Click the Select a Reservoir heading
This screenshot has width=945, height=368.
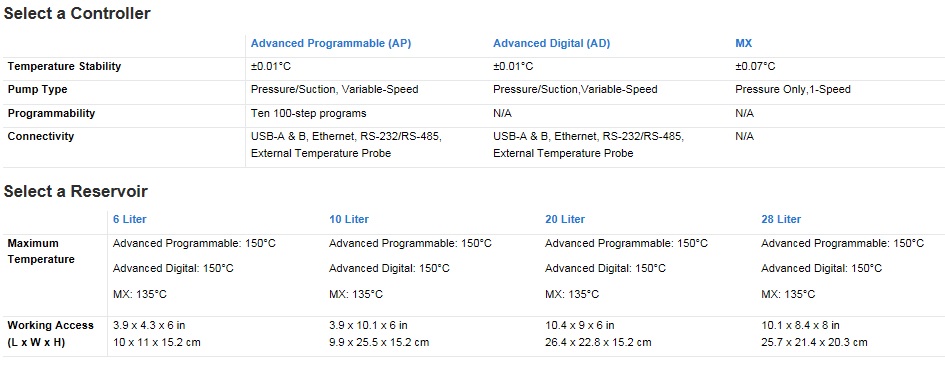coord(75,192)
